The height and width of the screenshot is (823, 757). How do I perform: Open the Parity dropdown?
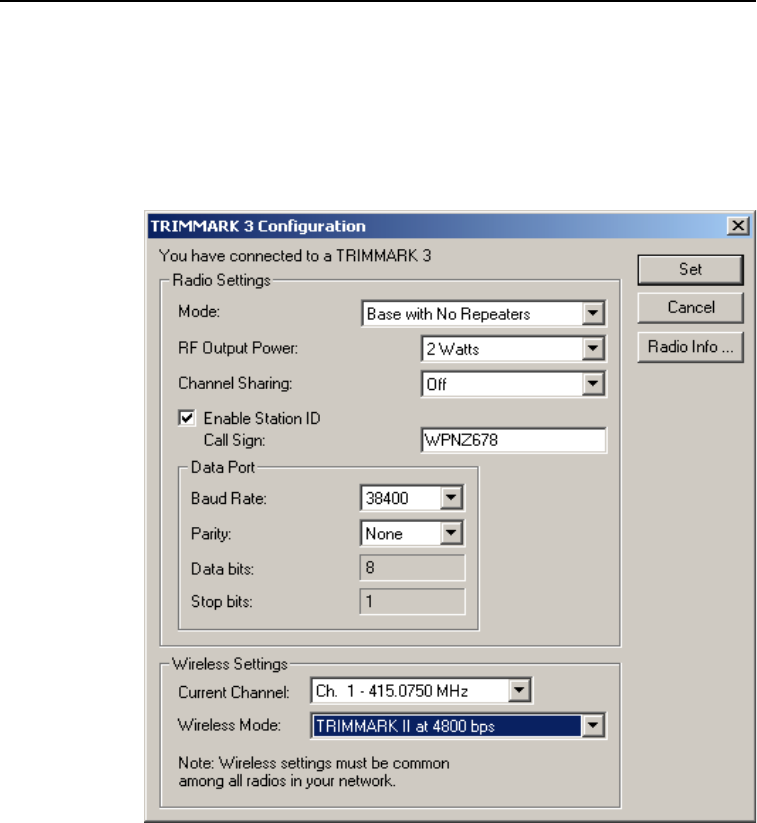coord(451,533)
